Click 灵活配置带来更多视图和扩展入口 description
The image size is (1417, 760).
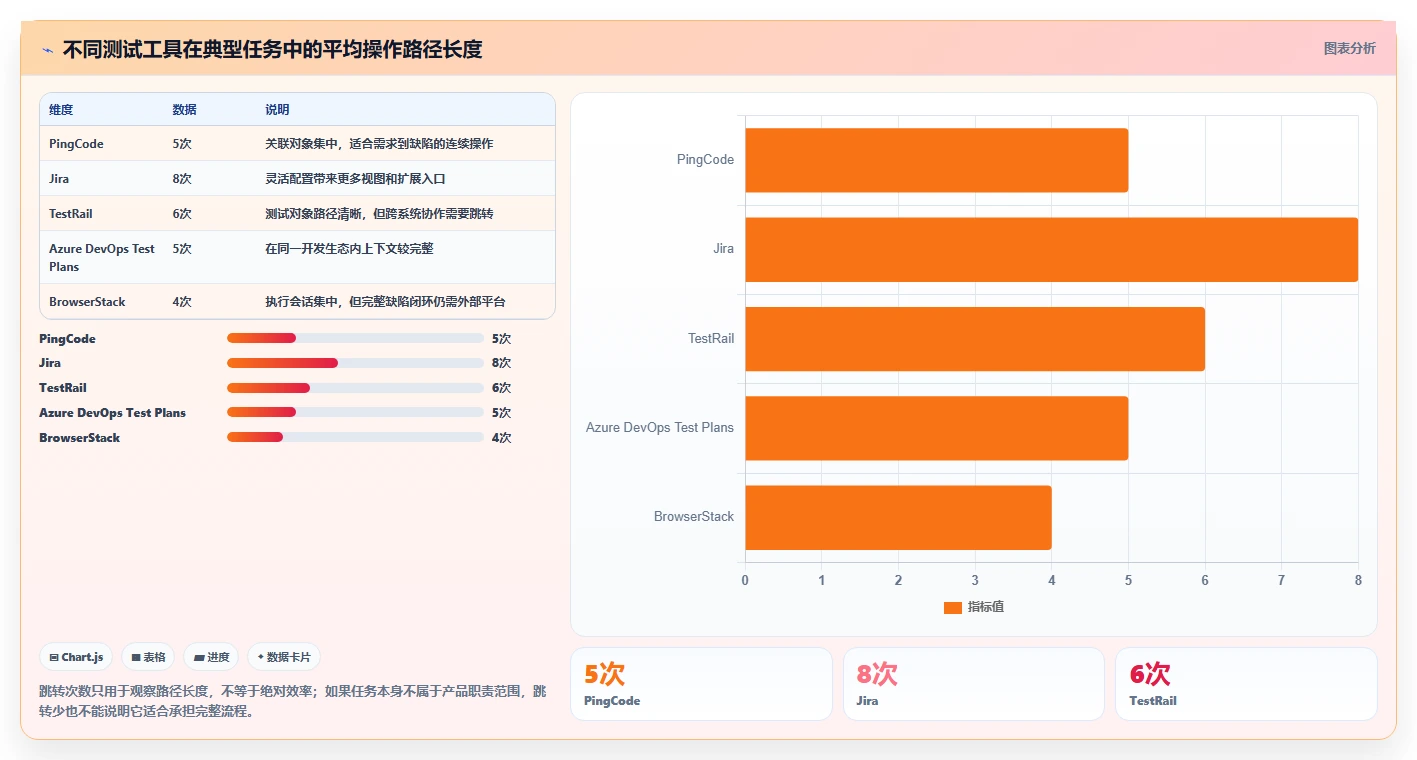point(355,179)
